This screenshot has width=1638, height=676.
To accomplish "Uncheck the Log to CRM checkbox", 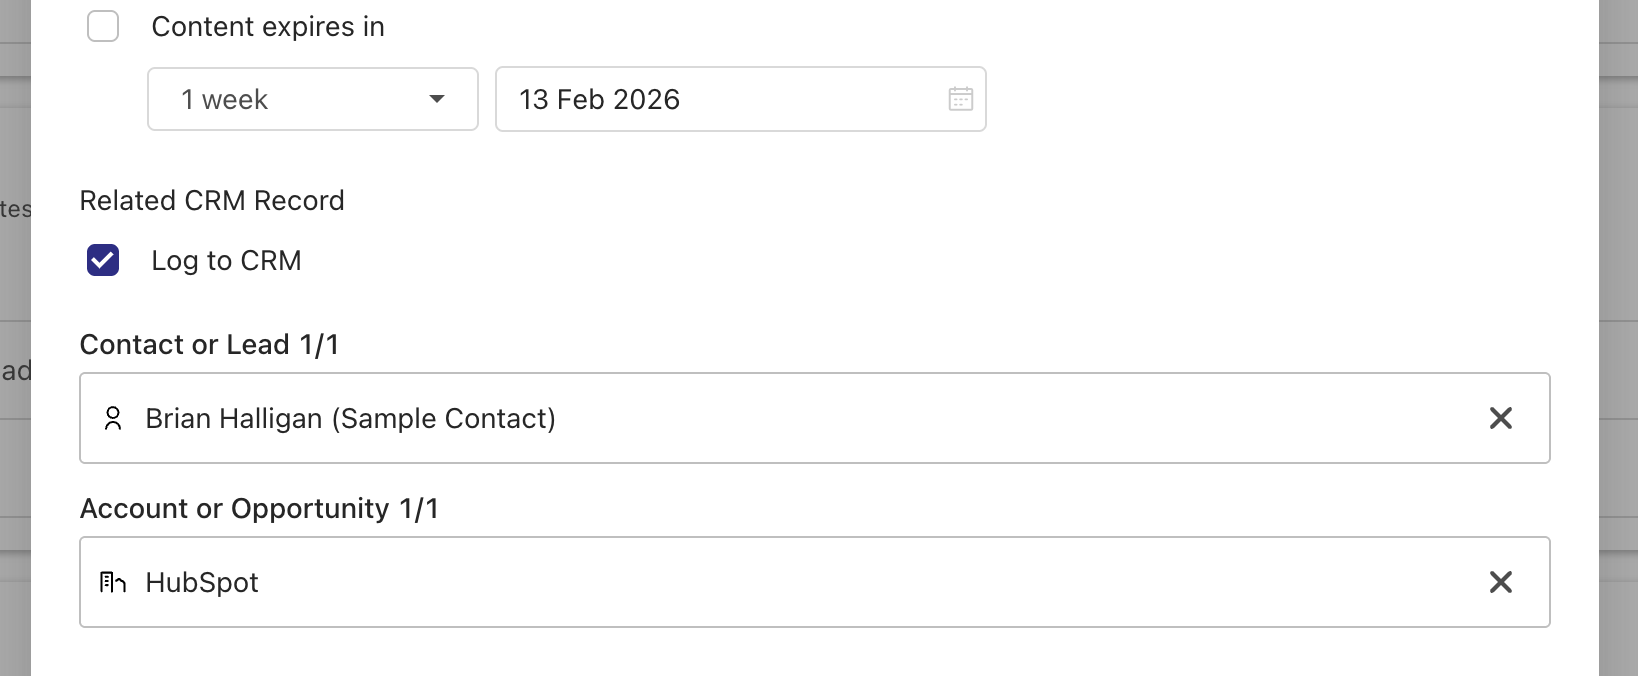I will (x=103, y=260).
